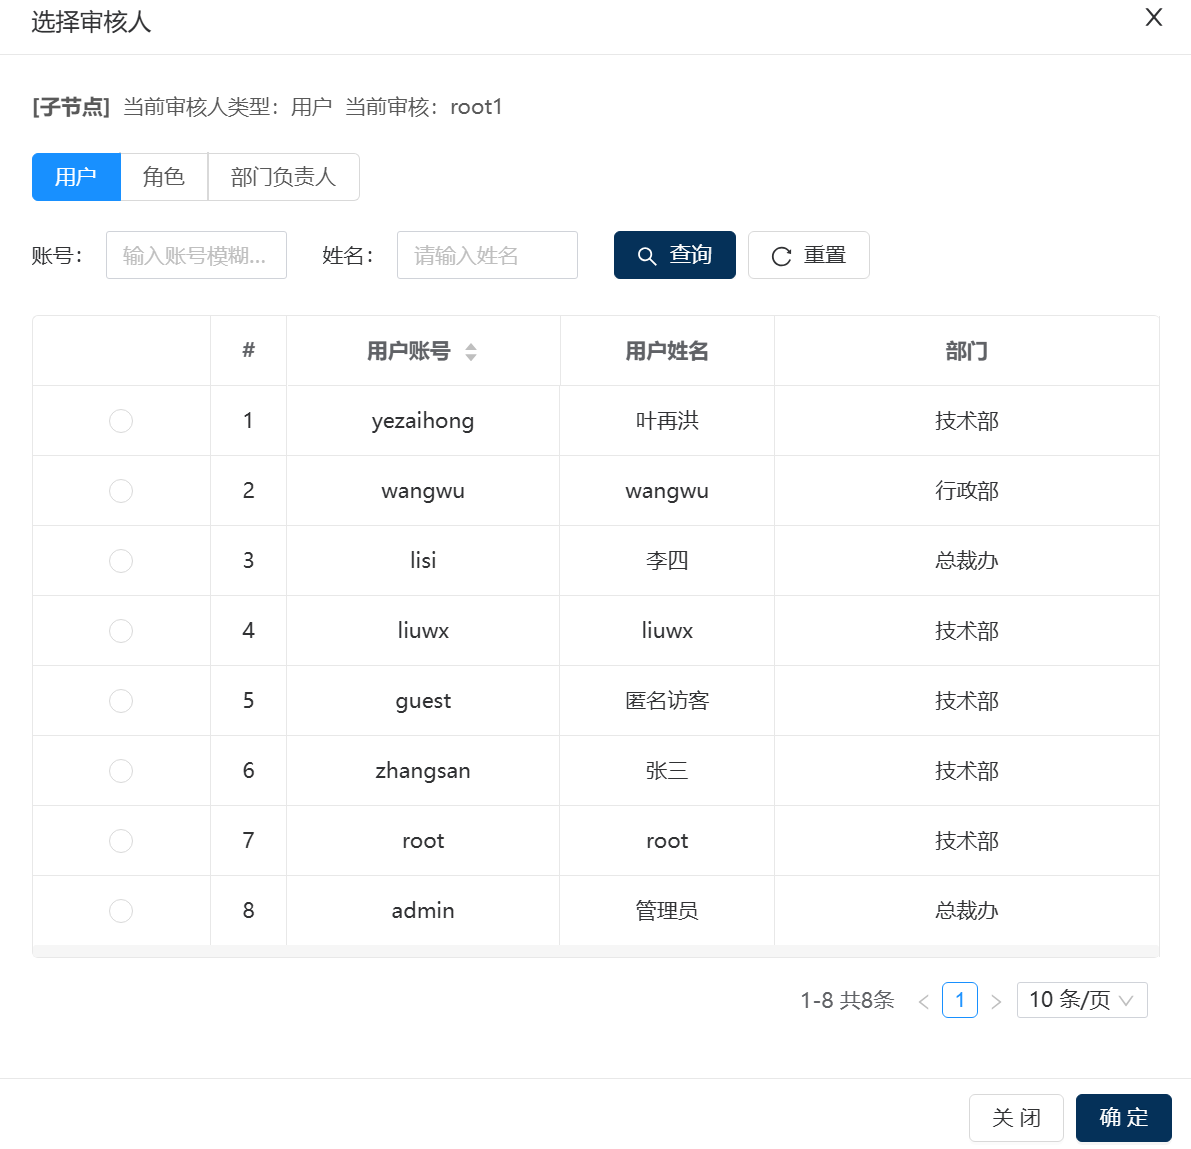Select the radio button for yezaihong

pyautogui.click(x=121, y=421)
